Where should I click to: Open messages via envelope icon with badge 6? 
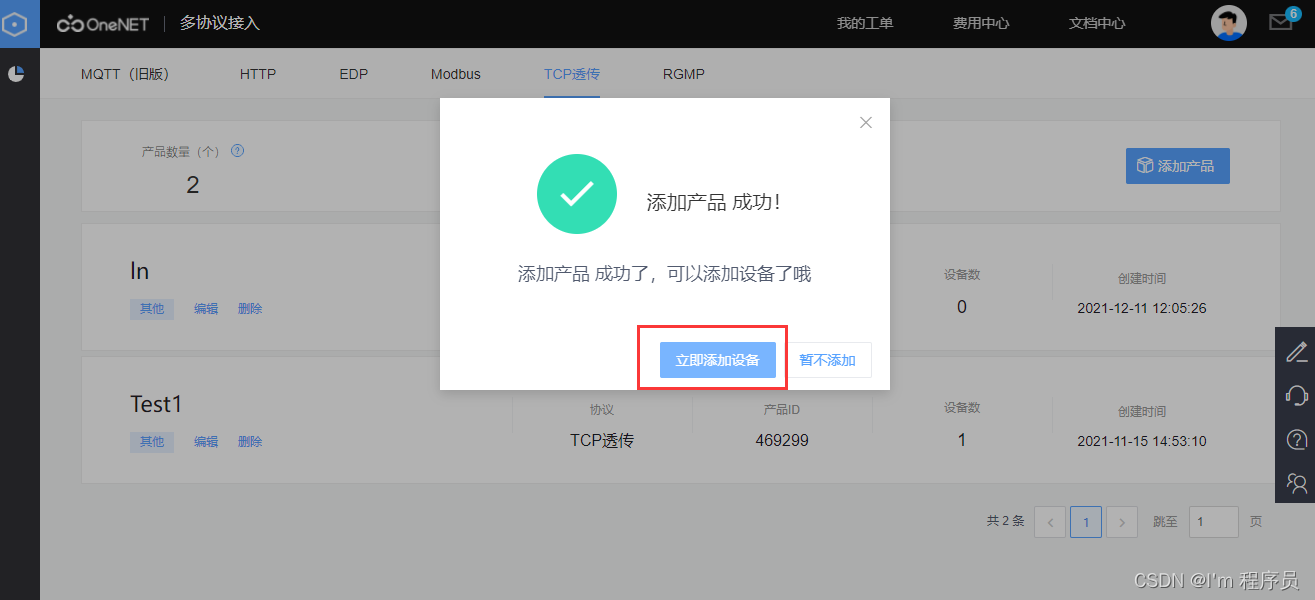(x=1280, y=21)
